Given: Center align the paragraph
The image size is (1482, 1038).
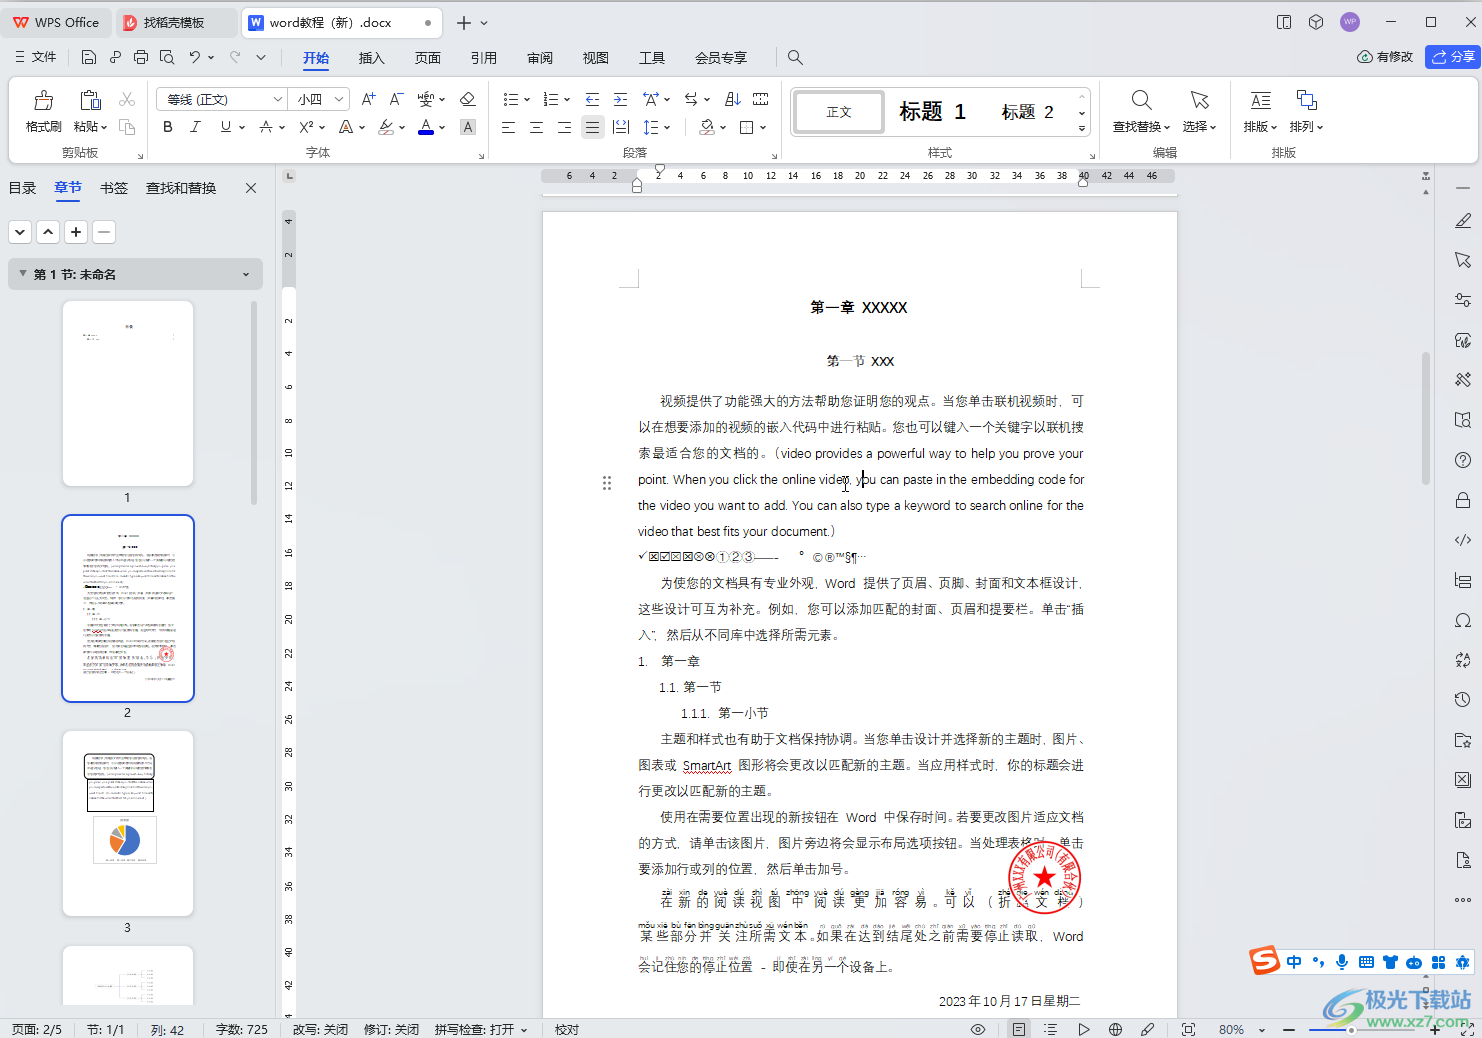Looking at the screenshot, I should [536, 127].
